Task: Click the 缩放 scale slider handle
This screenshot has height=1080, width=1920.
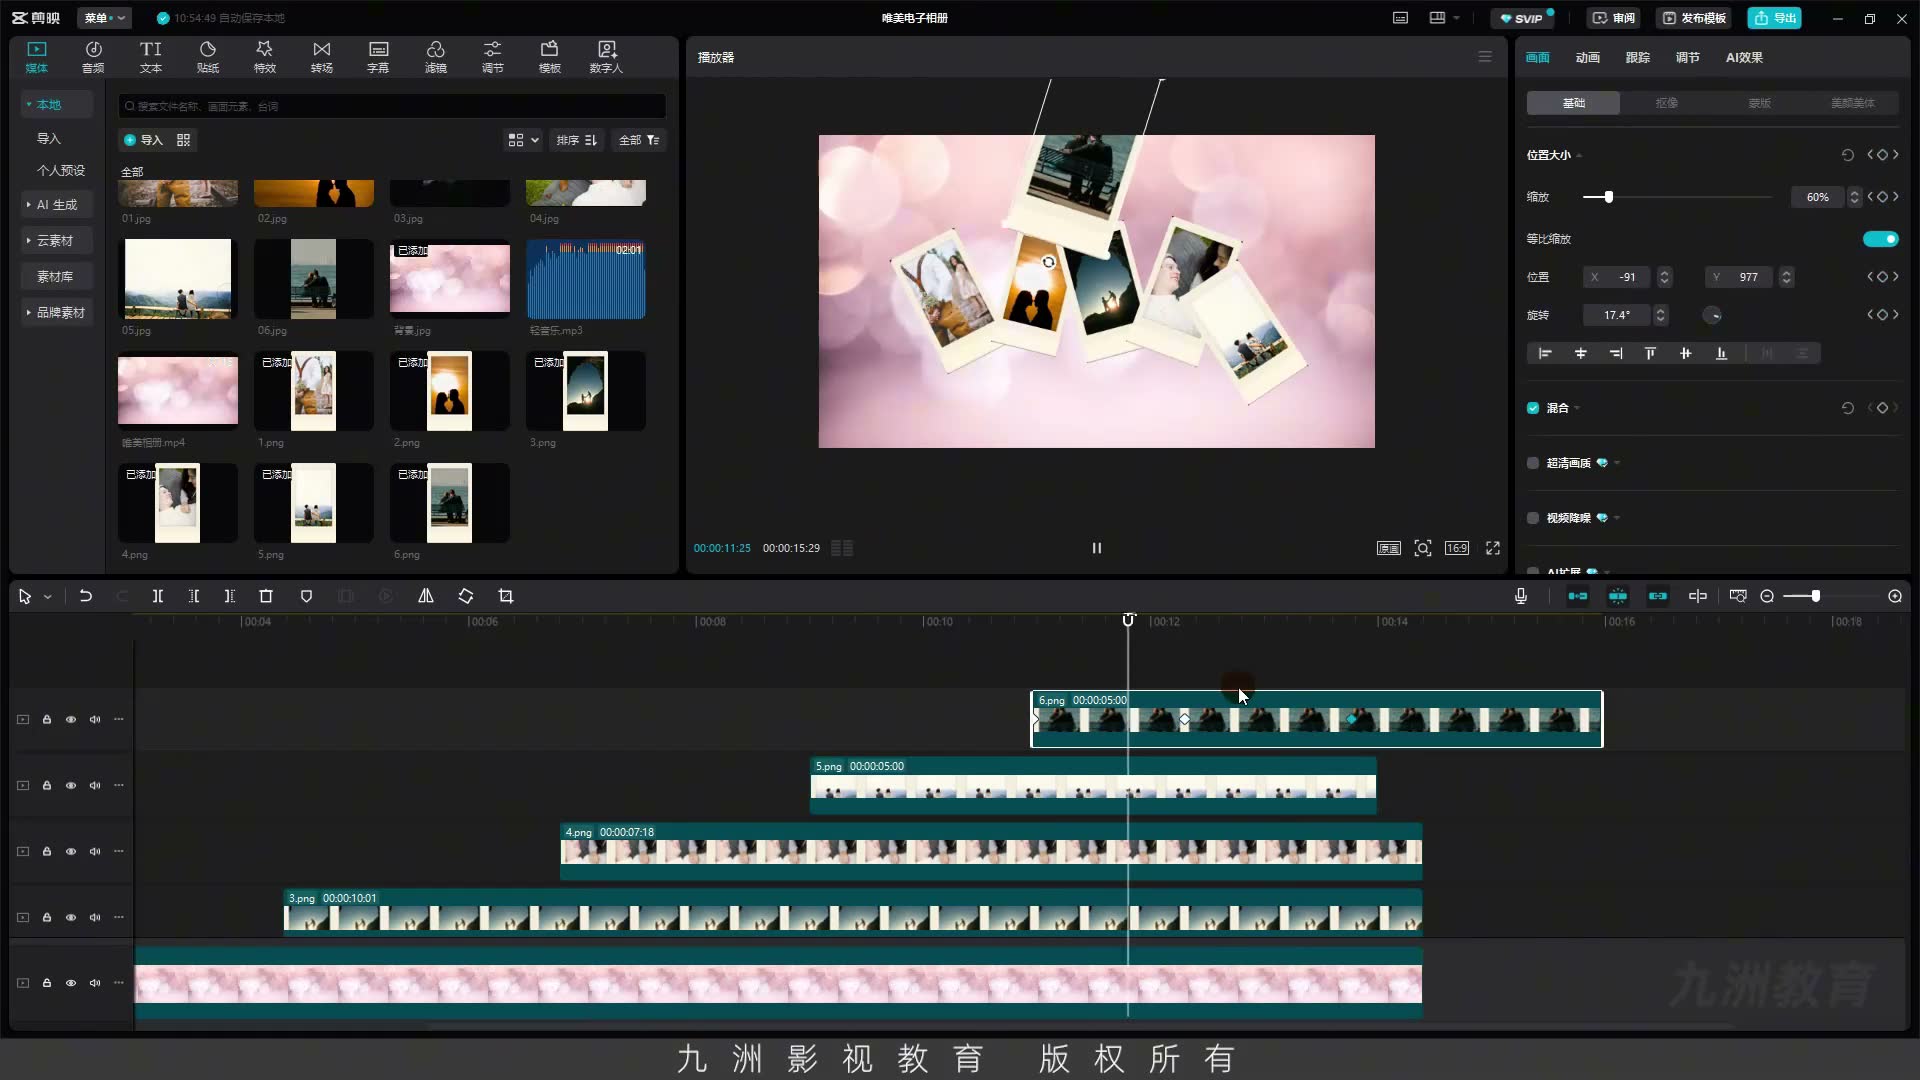Action: (x=1608, y=197)
